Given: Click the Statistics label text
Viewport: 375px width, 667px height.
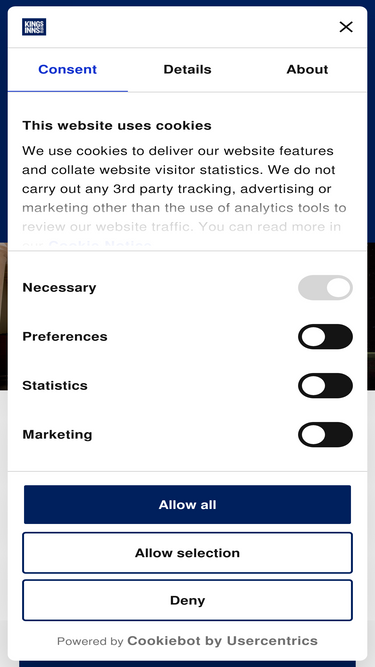Looking at the screenshot, I should 55,385.
